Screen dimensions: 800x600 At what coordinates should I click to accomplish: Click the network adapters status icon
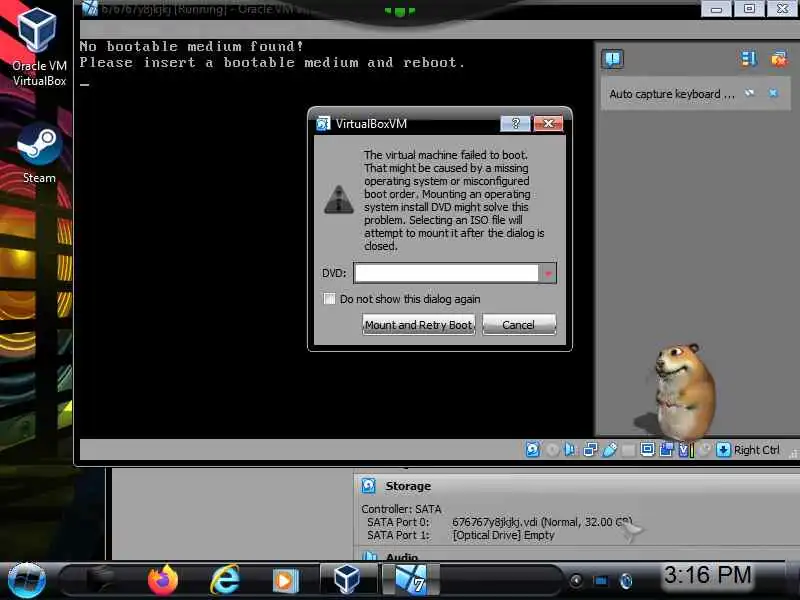(590, 449)
